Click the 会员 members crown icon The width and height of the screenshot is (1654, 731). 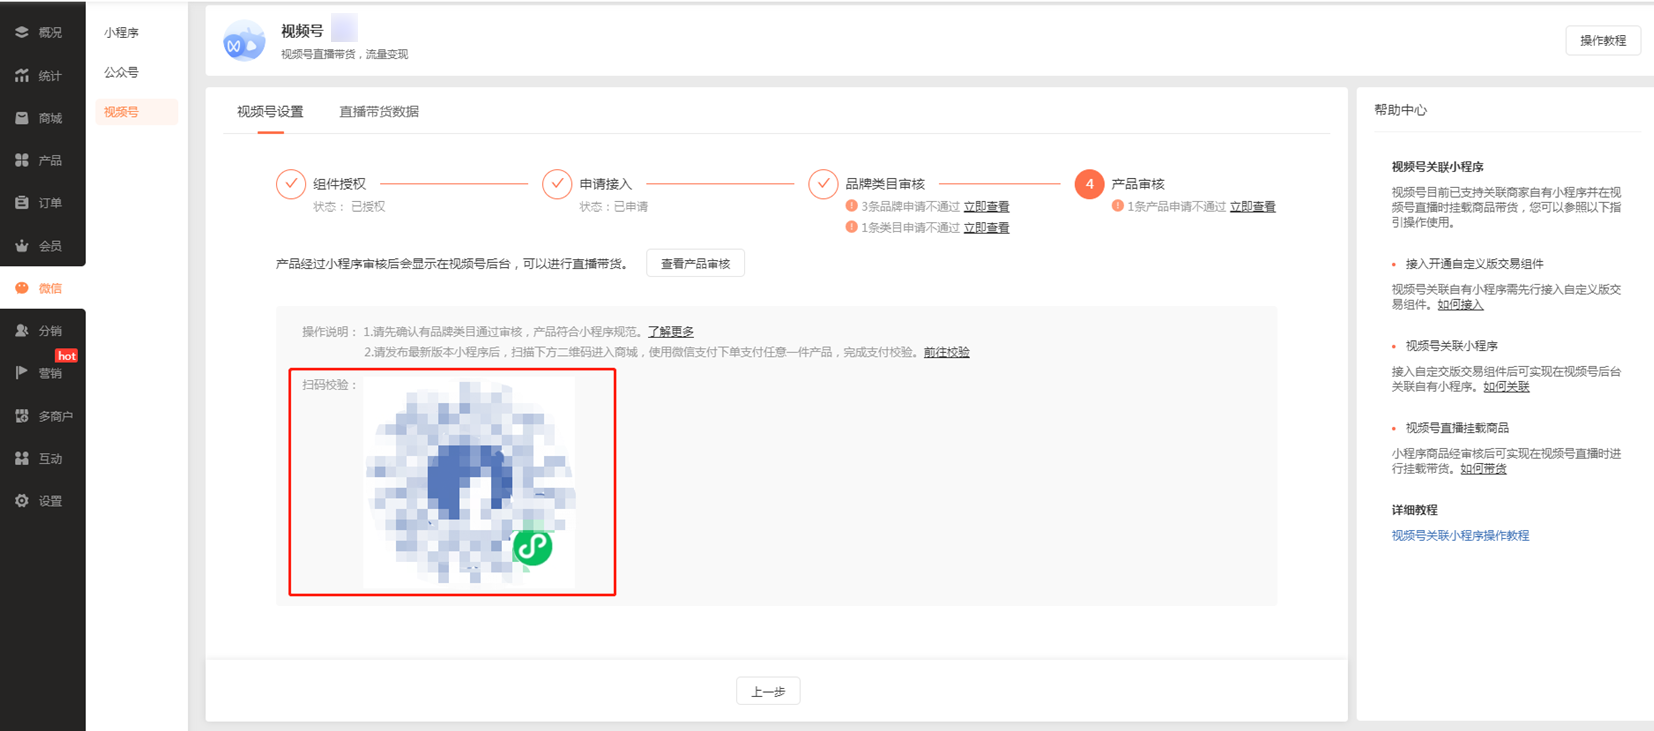21,245
